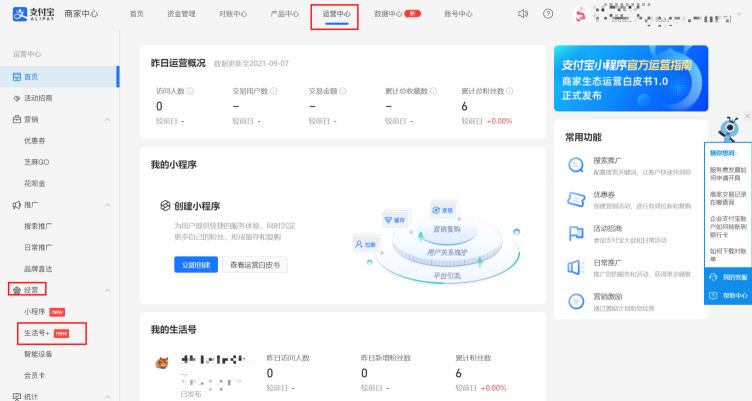
Task: Open 如何下载对账单 suggested question
Action: coord(728,255)
